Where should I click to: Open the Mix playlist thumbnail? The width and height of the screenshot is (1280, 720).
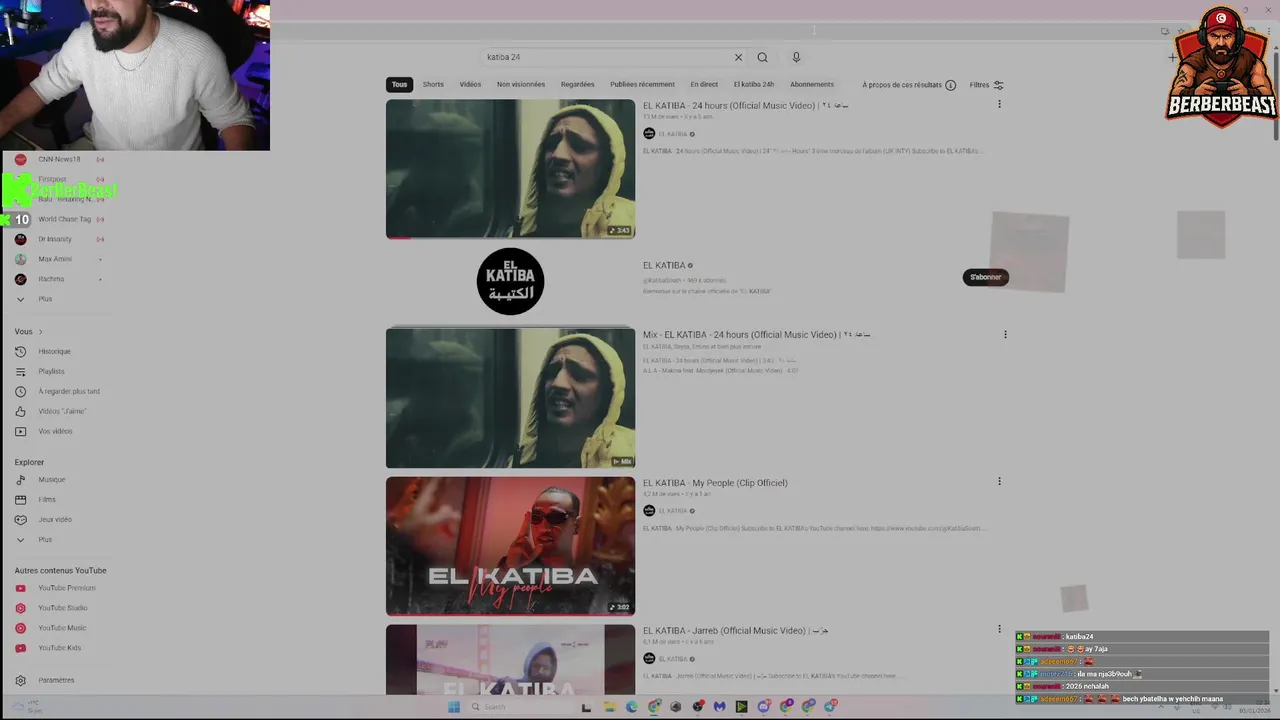510,398
